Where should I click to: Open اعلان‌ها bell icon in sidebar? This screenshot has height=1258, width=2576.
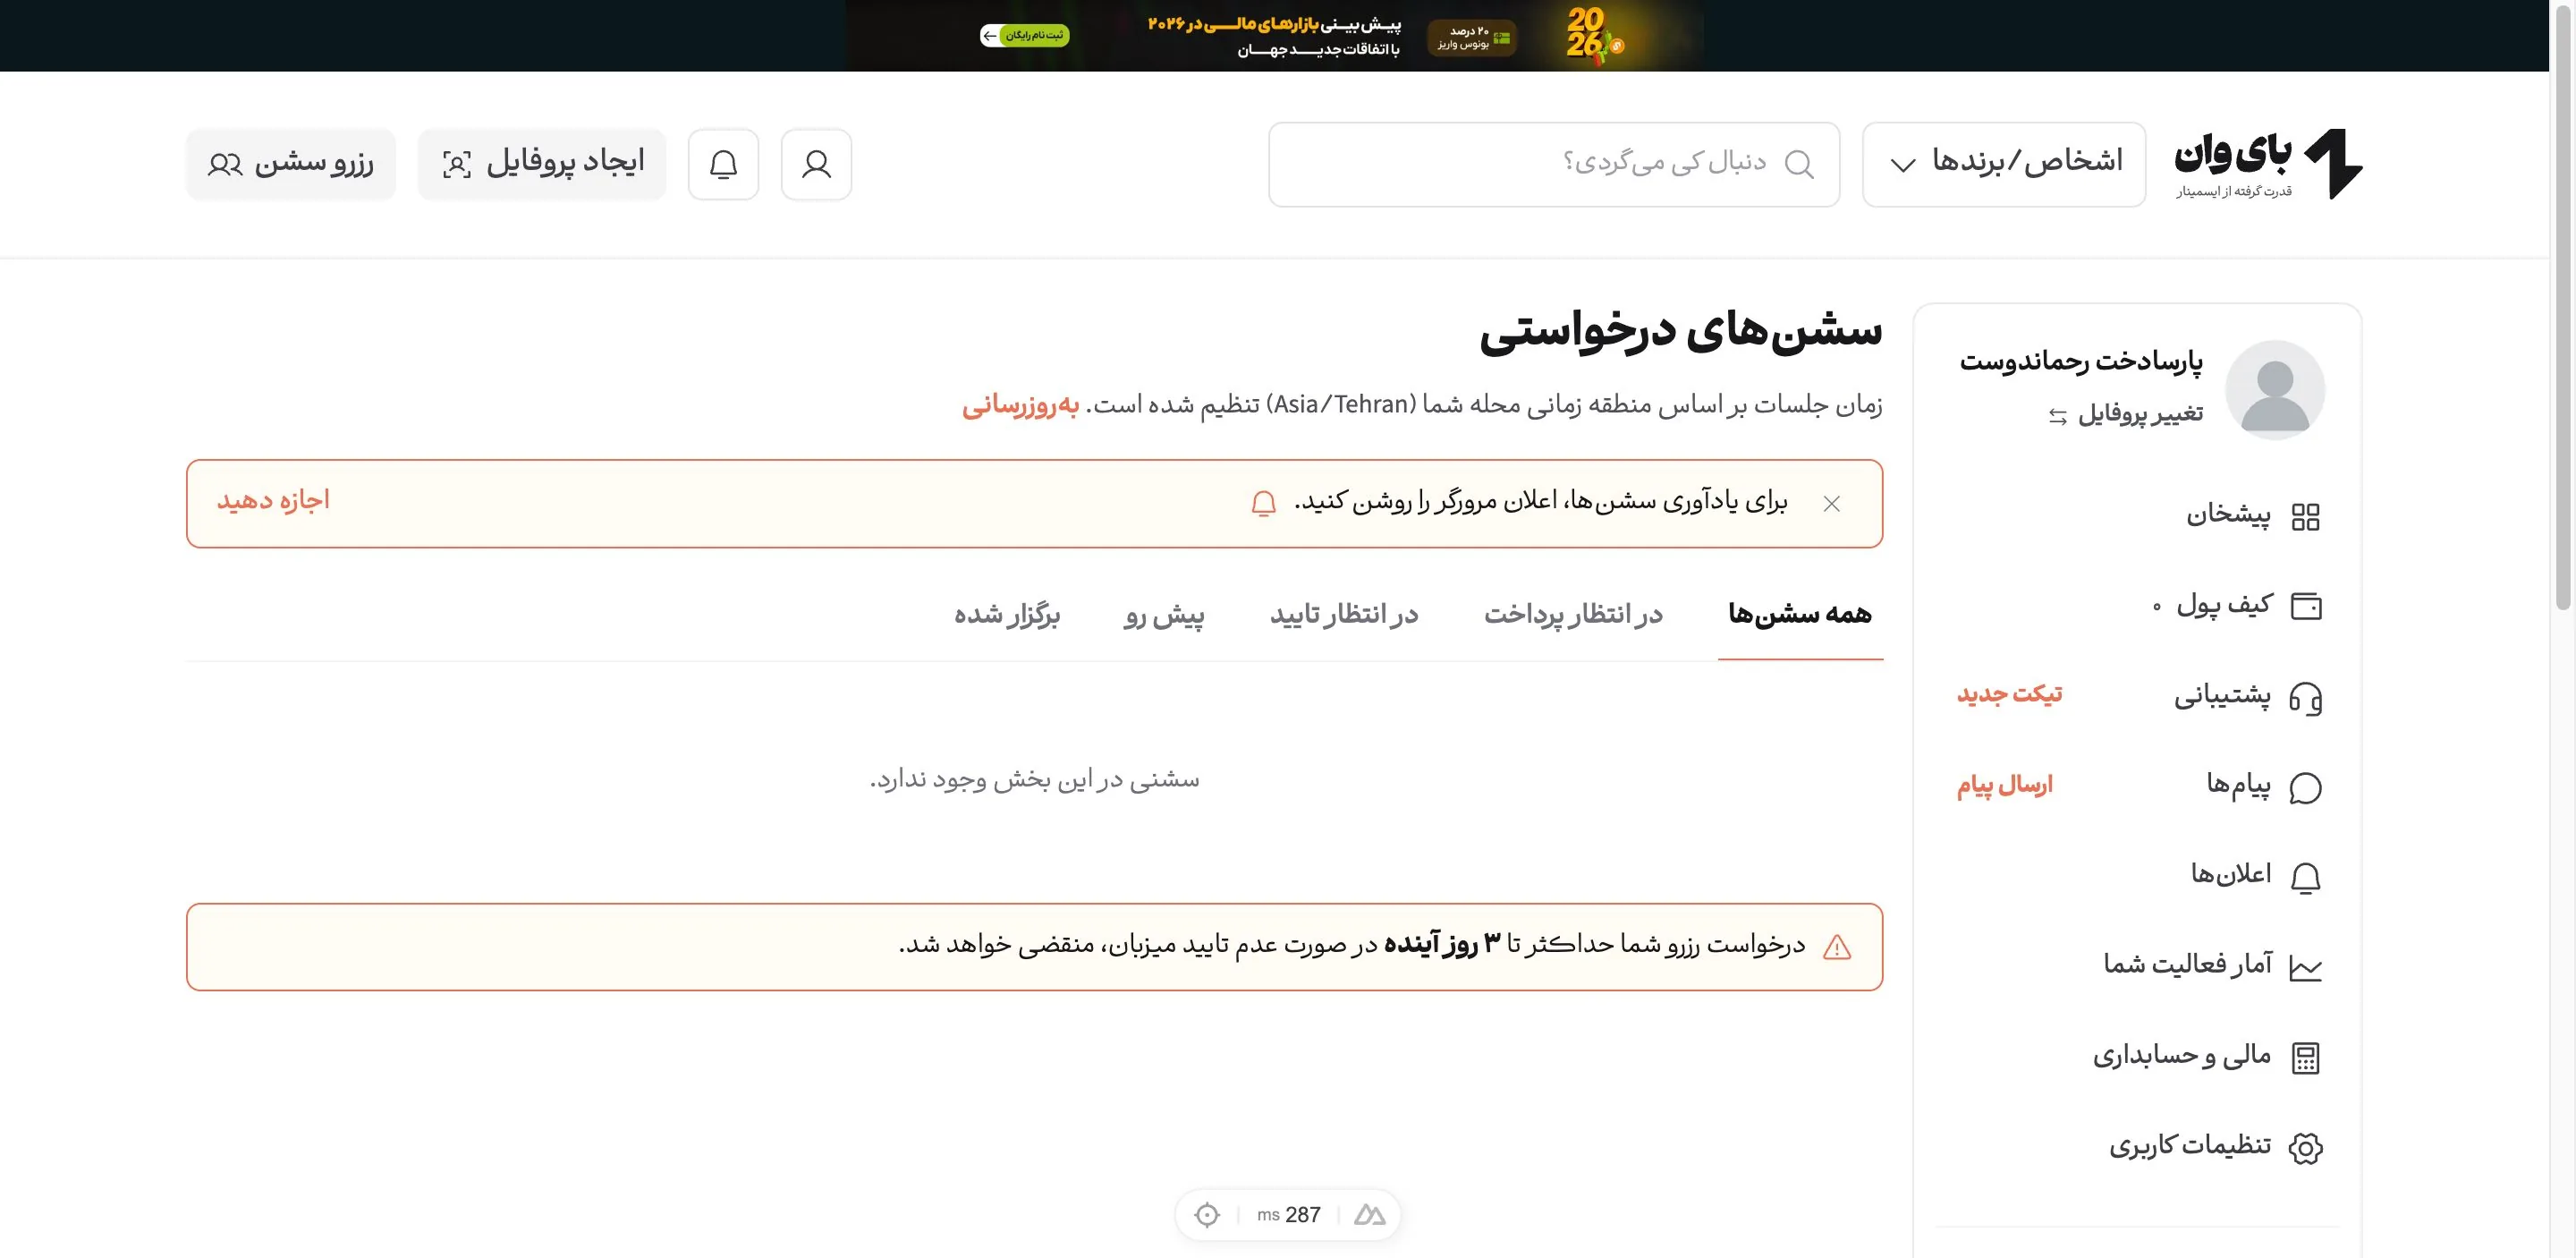click(x=2305, y=877)
